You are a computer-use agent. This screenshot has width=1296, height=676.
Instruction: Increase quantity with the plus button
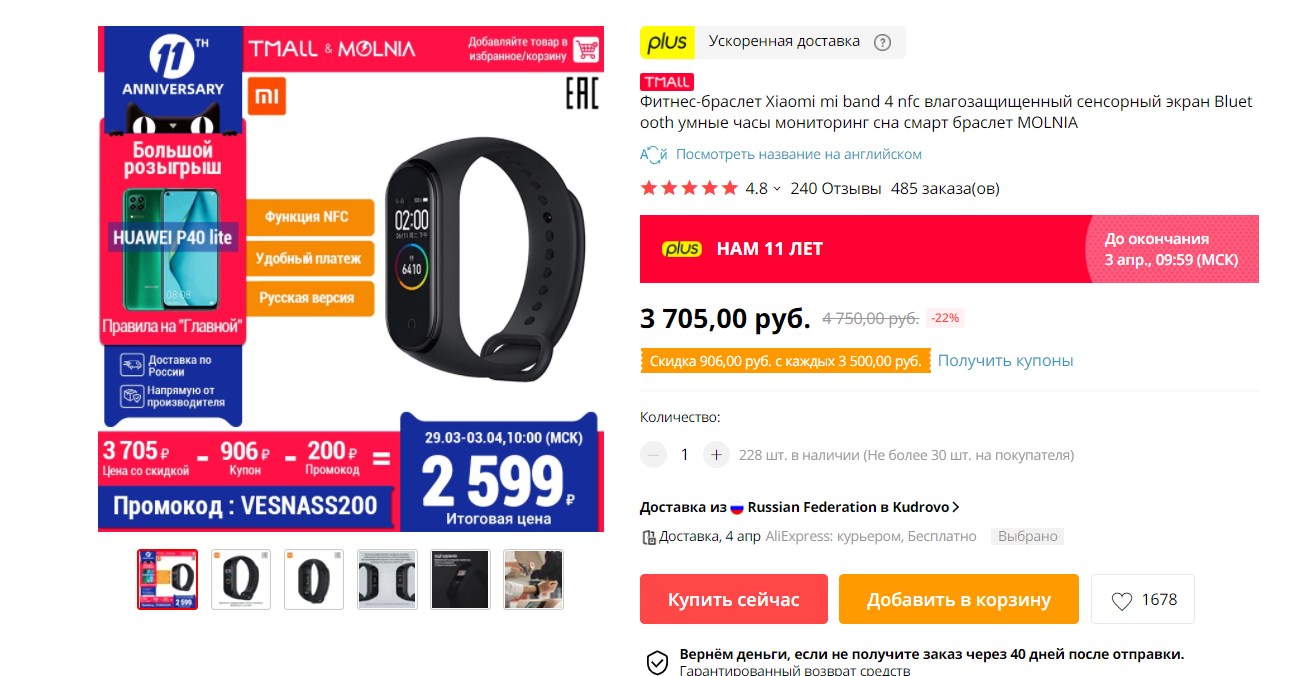point(716,455)
